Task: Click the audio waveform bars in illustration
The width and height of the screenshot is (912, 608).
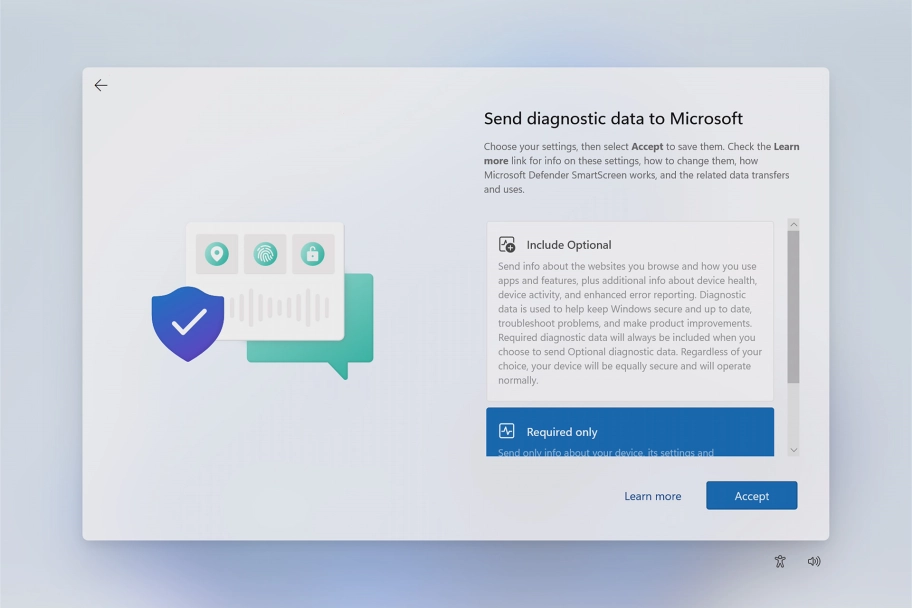Action: point(279,308)
